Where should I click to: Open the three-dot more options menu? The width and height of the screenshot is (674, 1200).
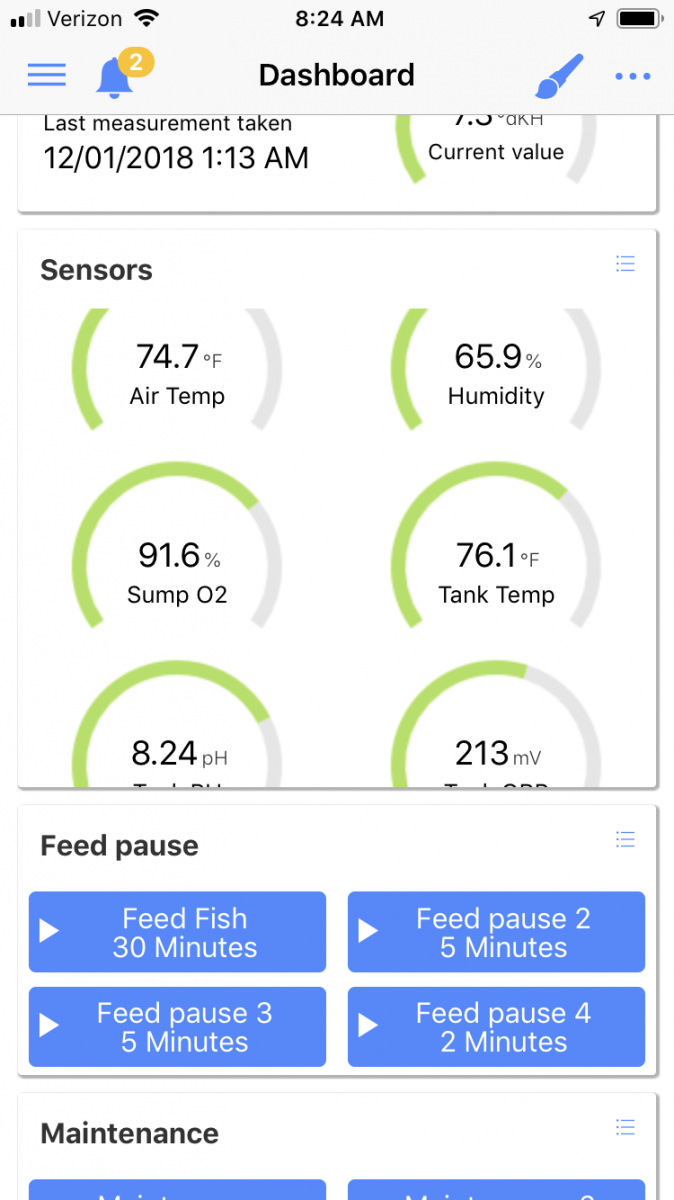coord(633,76)
